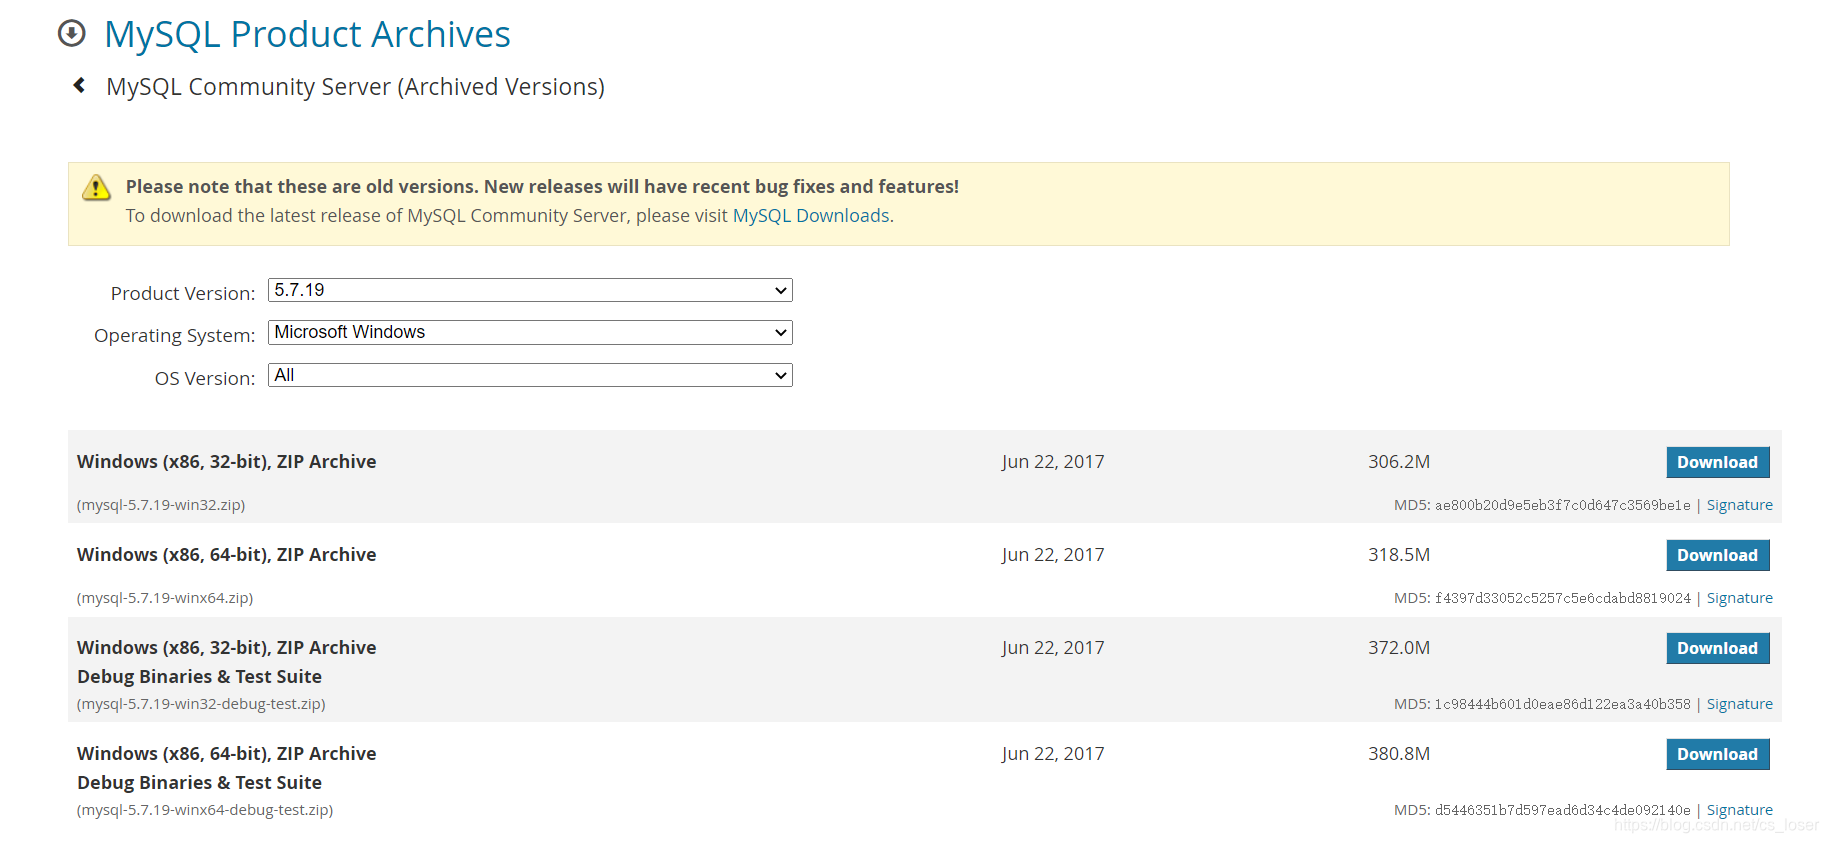
Task: Click the download circle icon beside MySQL Product Archives
Action: click(x=71, y=33)
